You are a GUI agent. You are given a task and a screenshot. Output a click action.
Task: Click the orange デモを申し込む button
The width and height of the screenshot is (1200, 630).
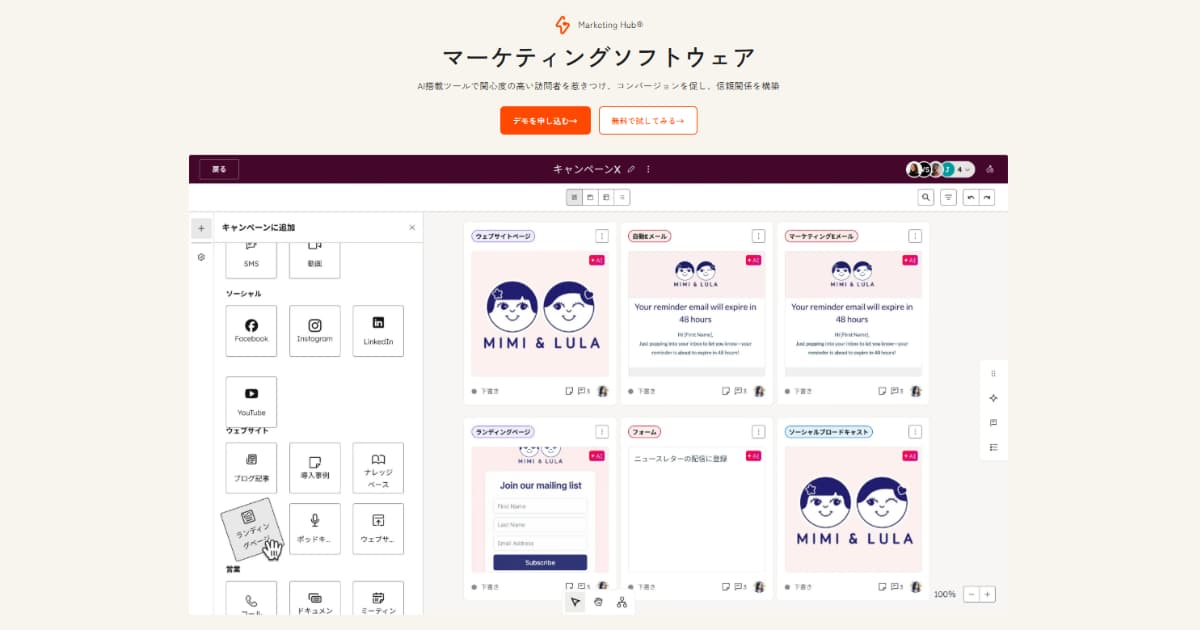pyautogui.click(x=545, y=120)
